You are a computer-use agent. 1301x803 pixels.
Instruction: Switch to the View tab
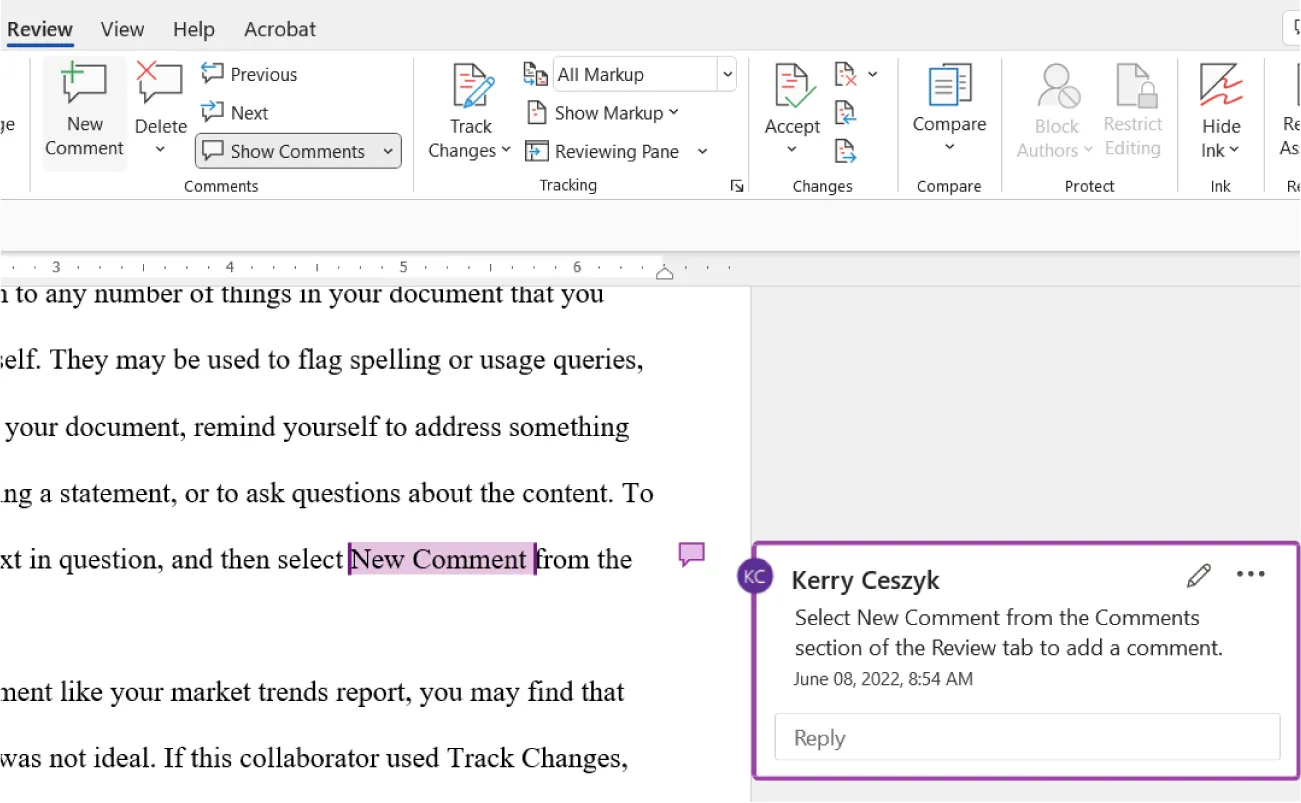click(122, 29)
